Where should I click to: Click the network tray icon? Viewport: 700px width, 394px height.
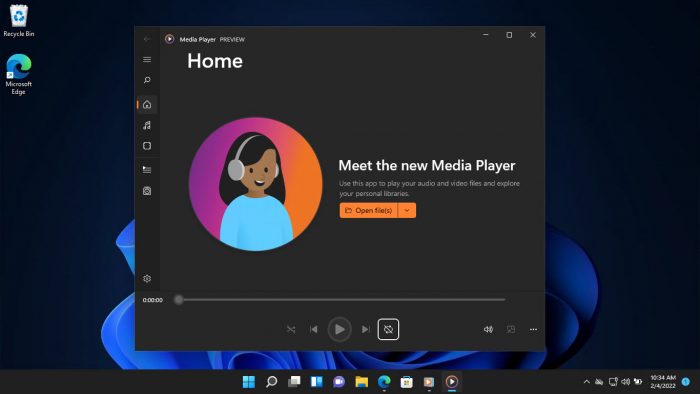pyautogui.click(x=613, y=382)
